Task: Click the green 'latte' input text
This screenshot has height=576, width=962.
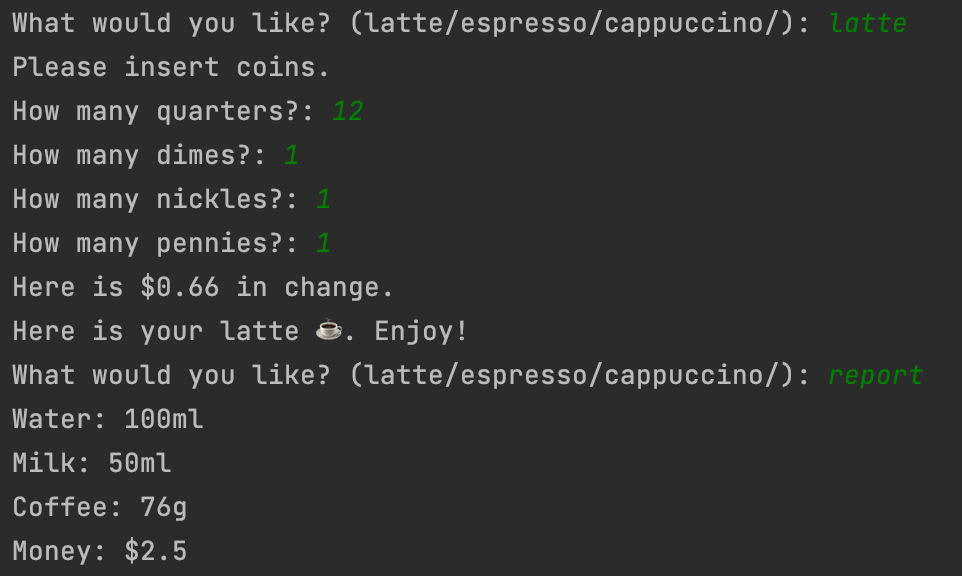Action: point(868,23)
